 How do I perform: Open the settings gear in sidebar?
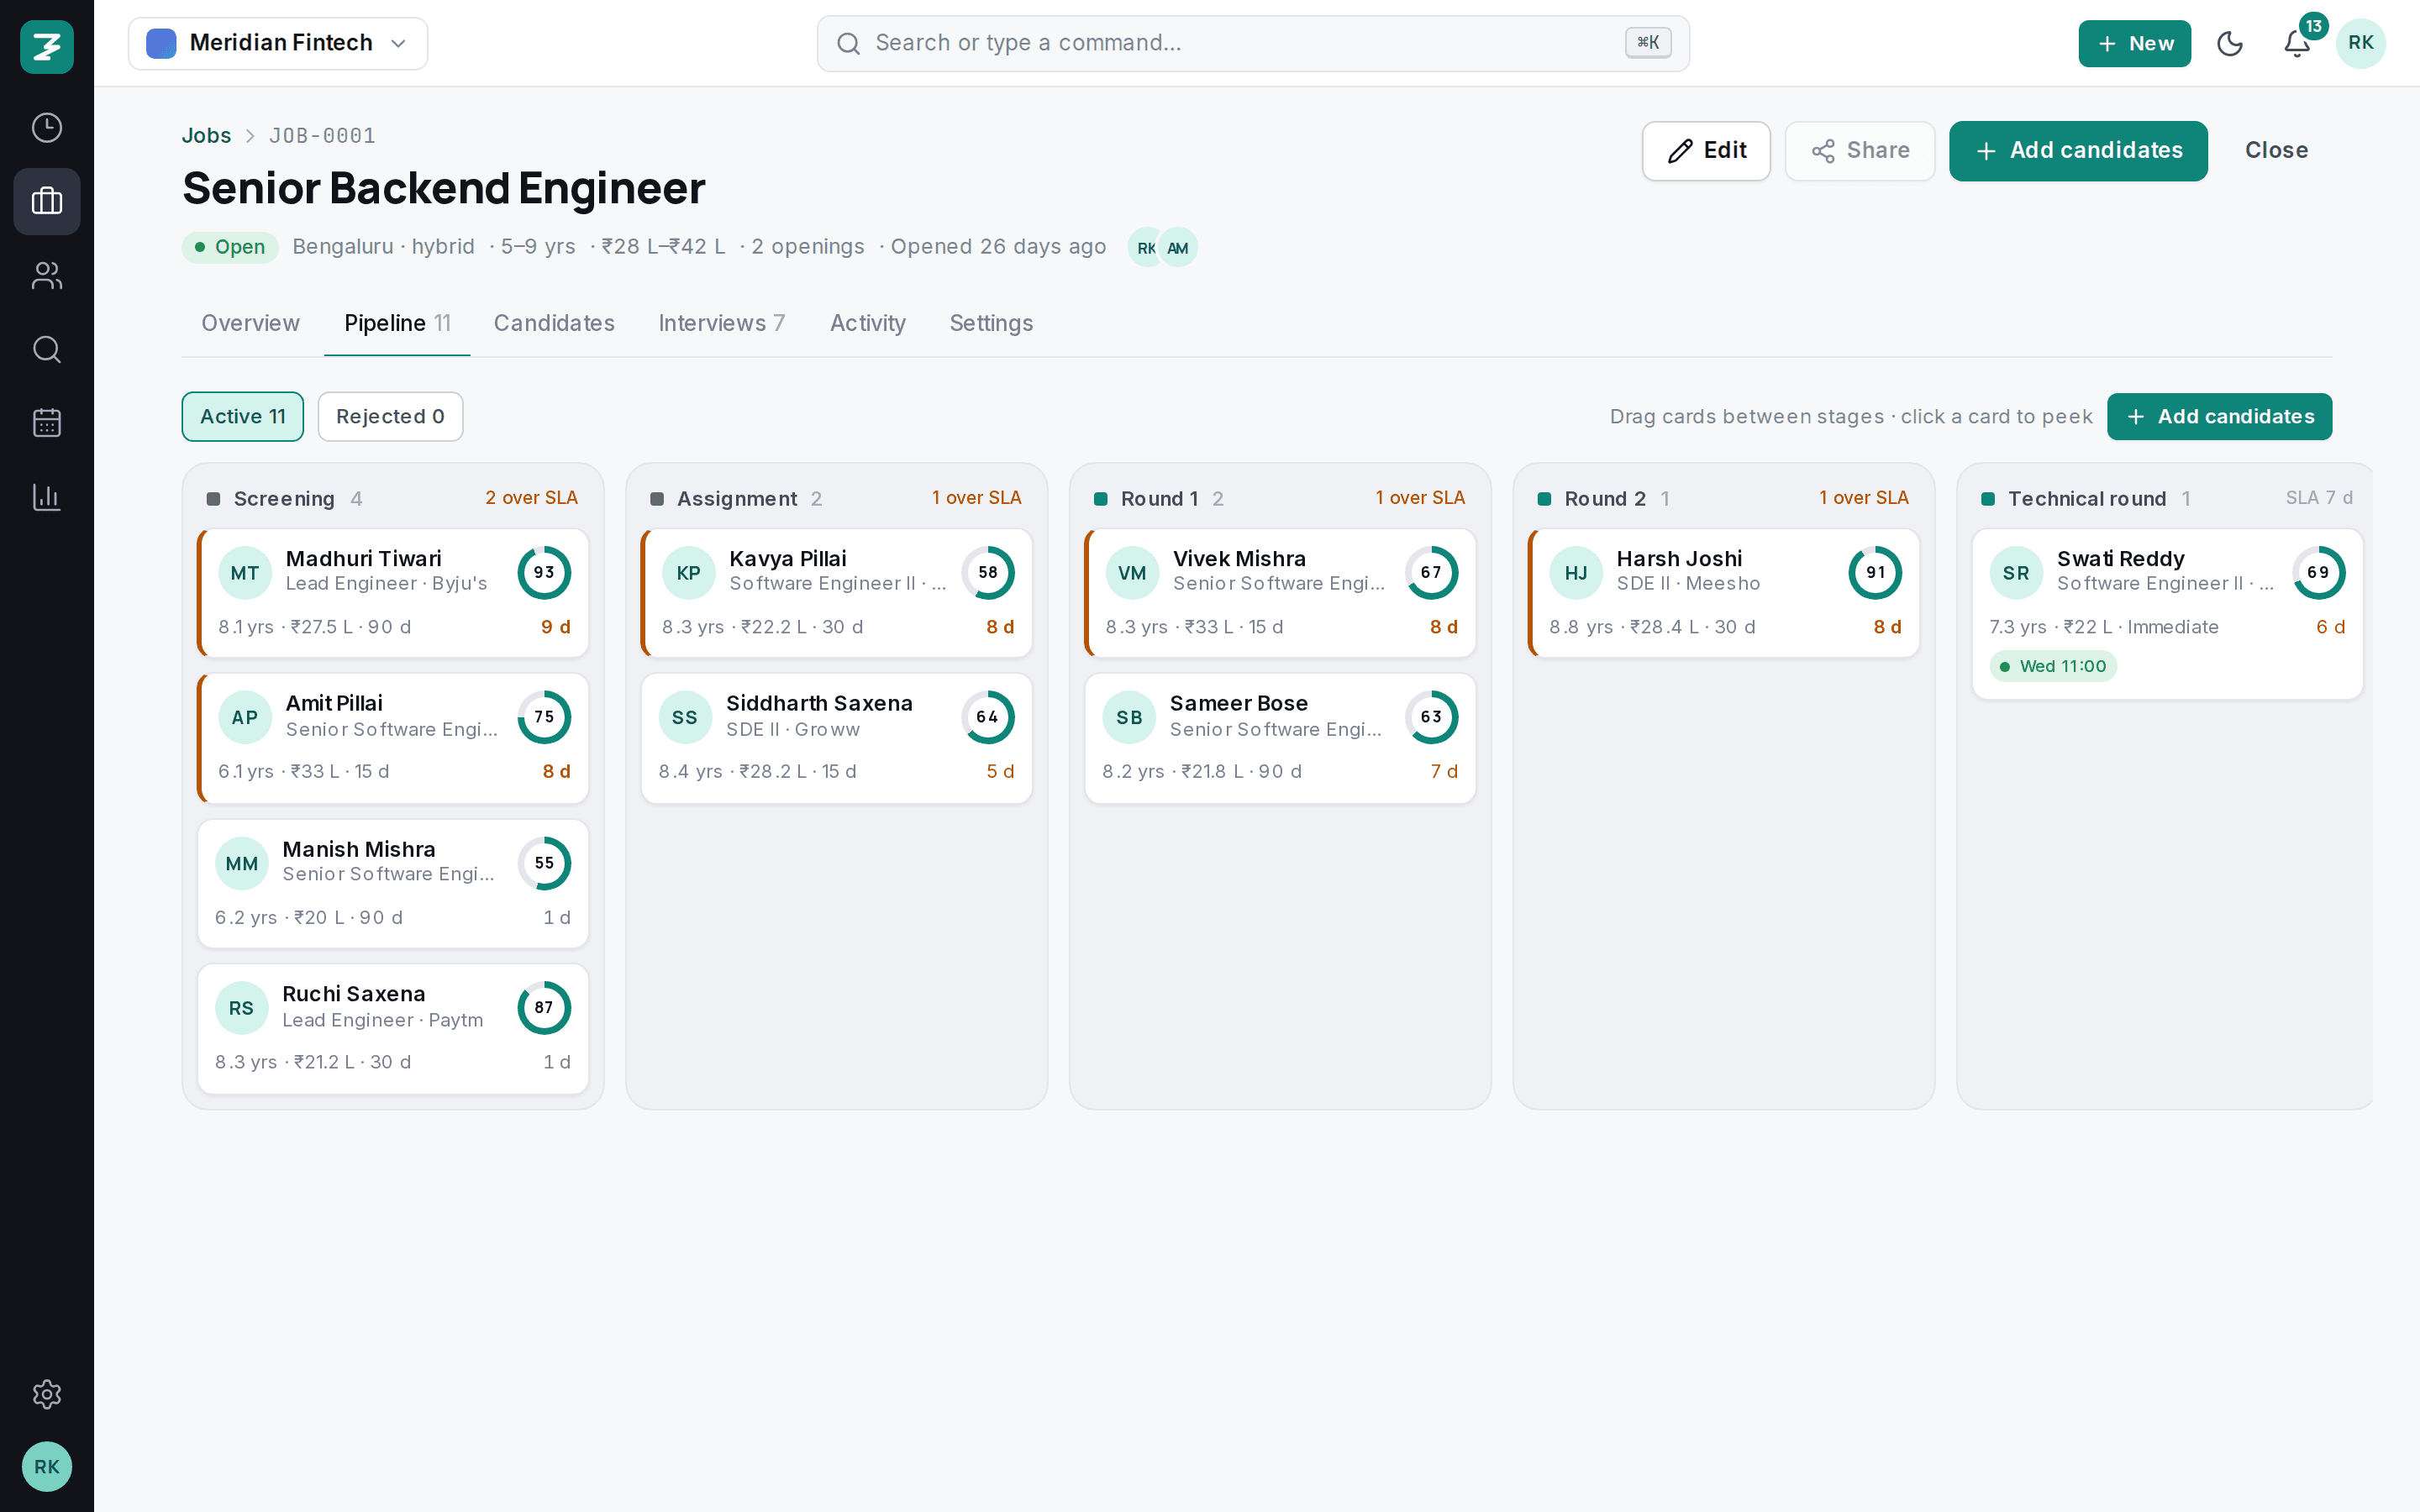[x=47, y=1394]
